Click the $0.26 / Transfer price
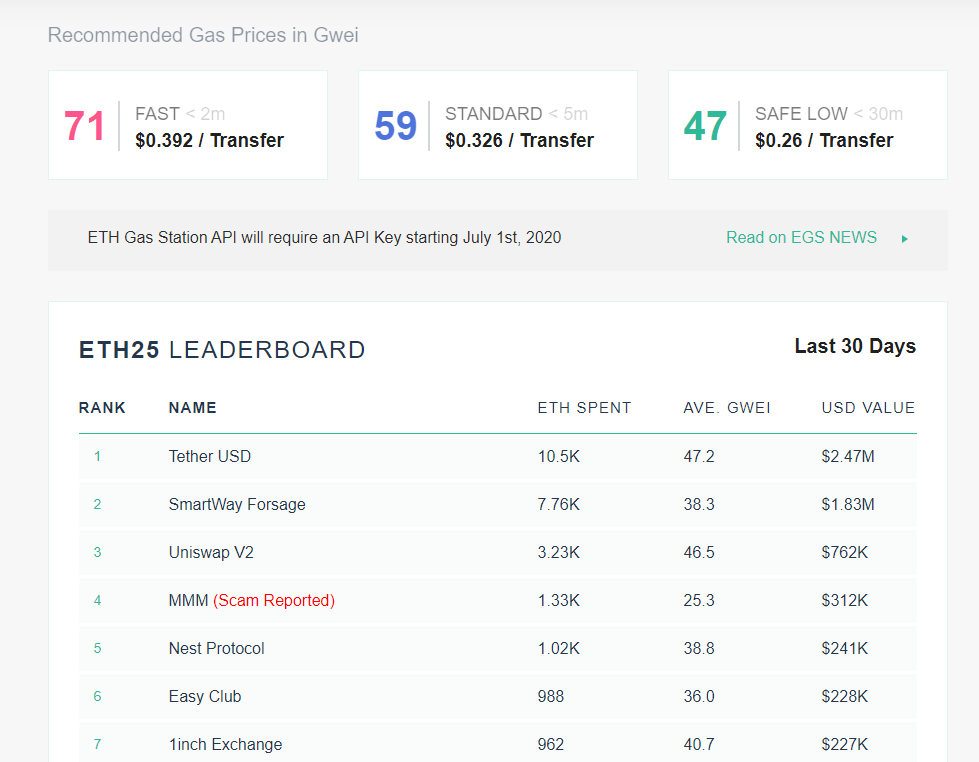 point(824,141)
